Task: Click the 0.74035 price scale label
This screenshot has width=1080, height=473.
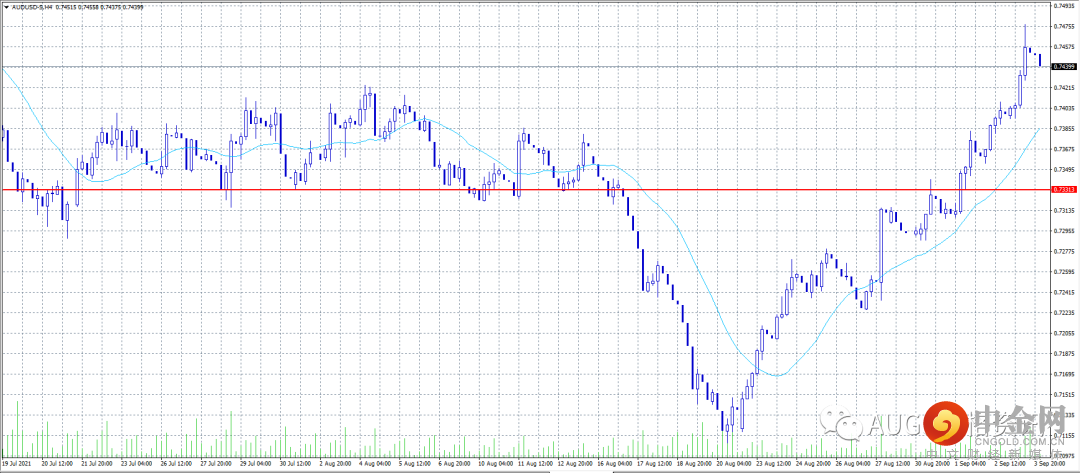Action: point(1064,108)
